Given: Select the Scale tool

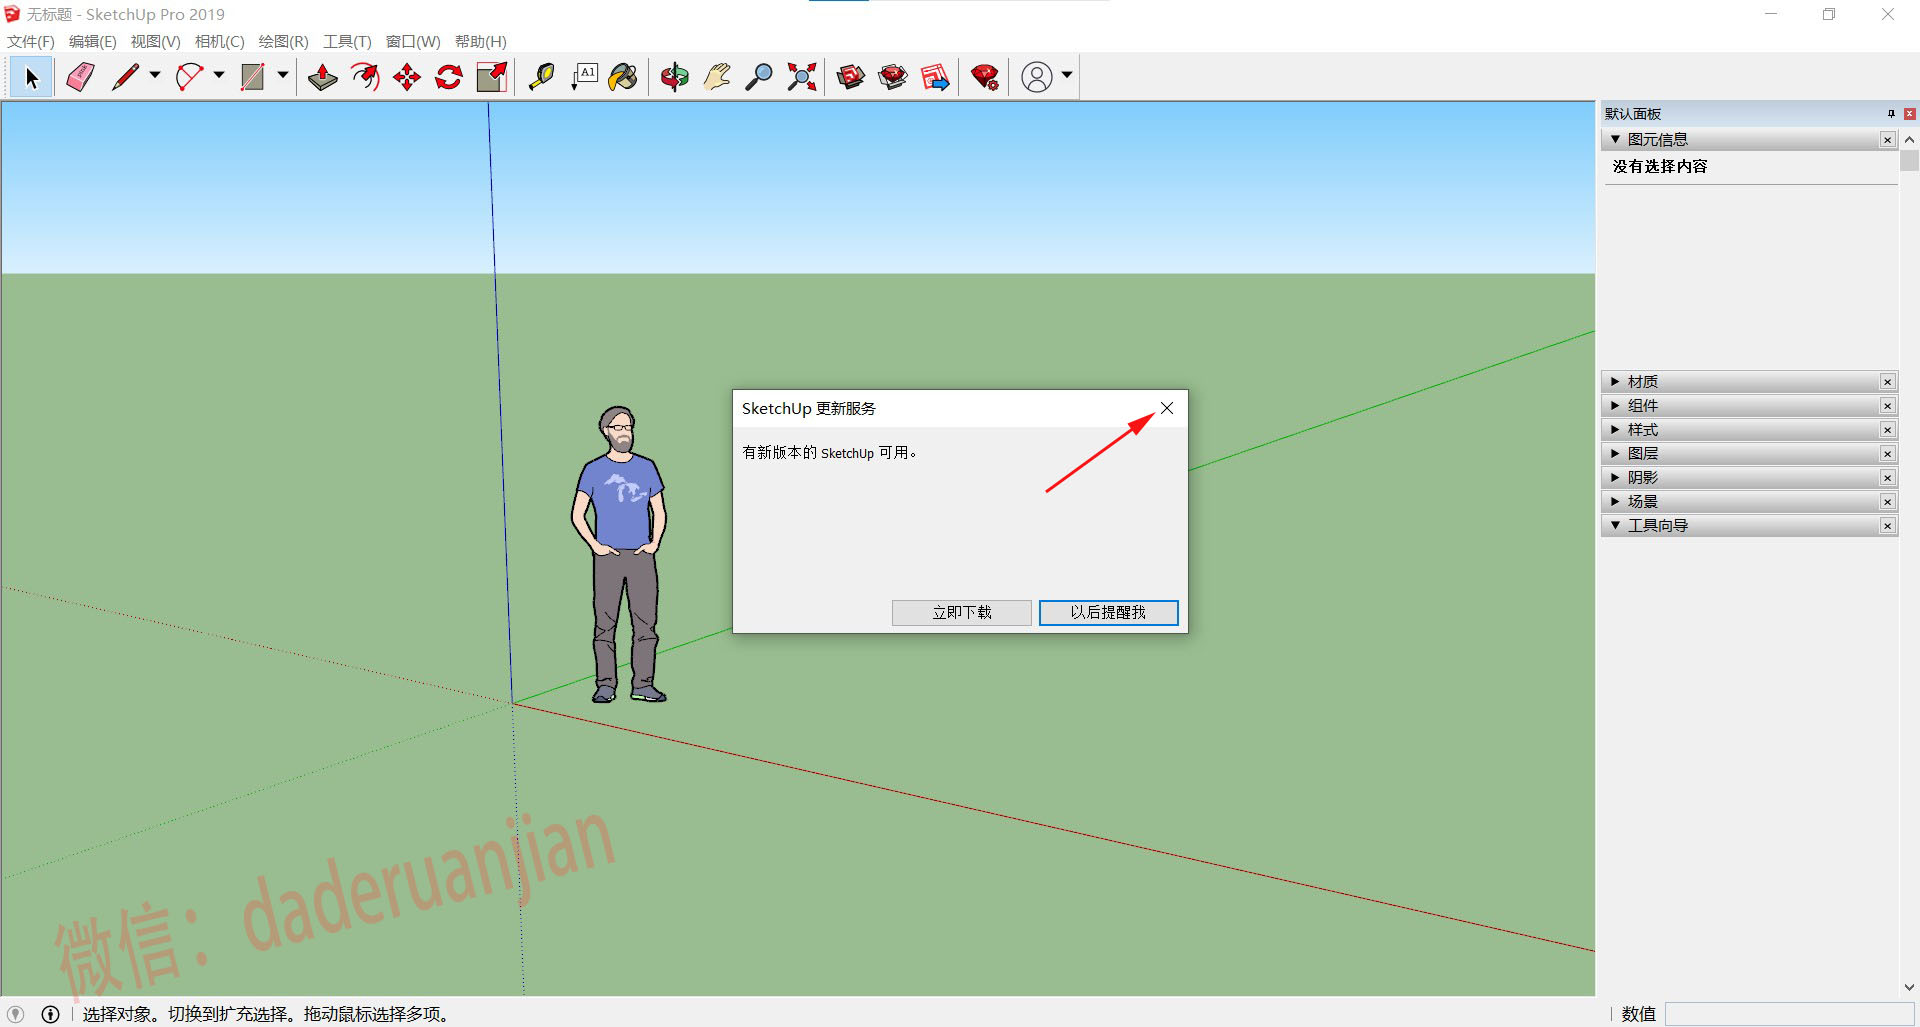Looking at the screenshot, I should point(491,77).
